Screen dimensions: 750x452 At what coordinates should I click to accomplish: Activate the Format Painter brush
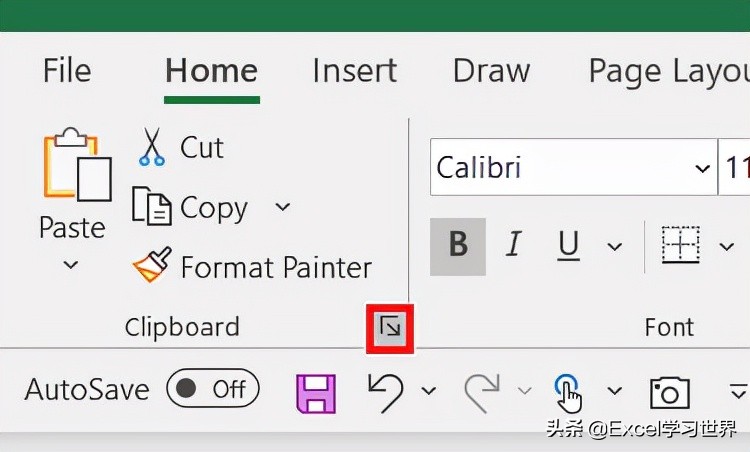click(153, 267)
